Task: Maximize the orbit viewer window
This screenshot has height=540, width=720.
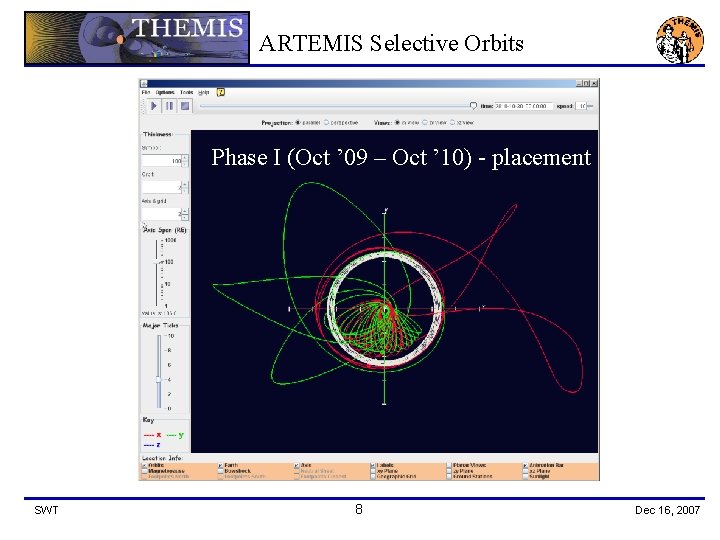Action: click(x=586, y=83)
